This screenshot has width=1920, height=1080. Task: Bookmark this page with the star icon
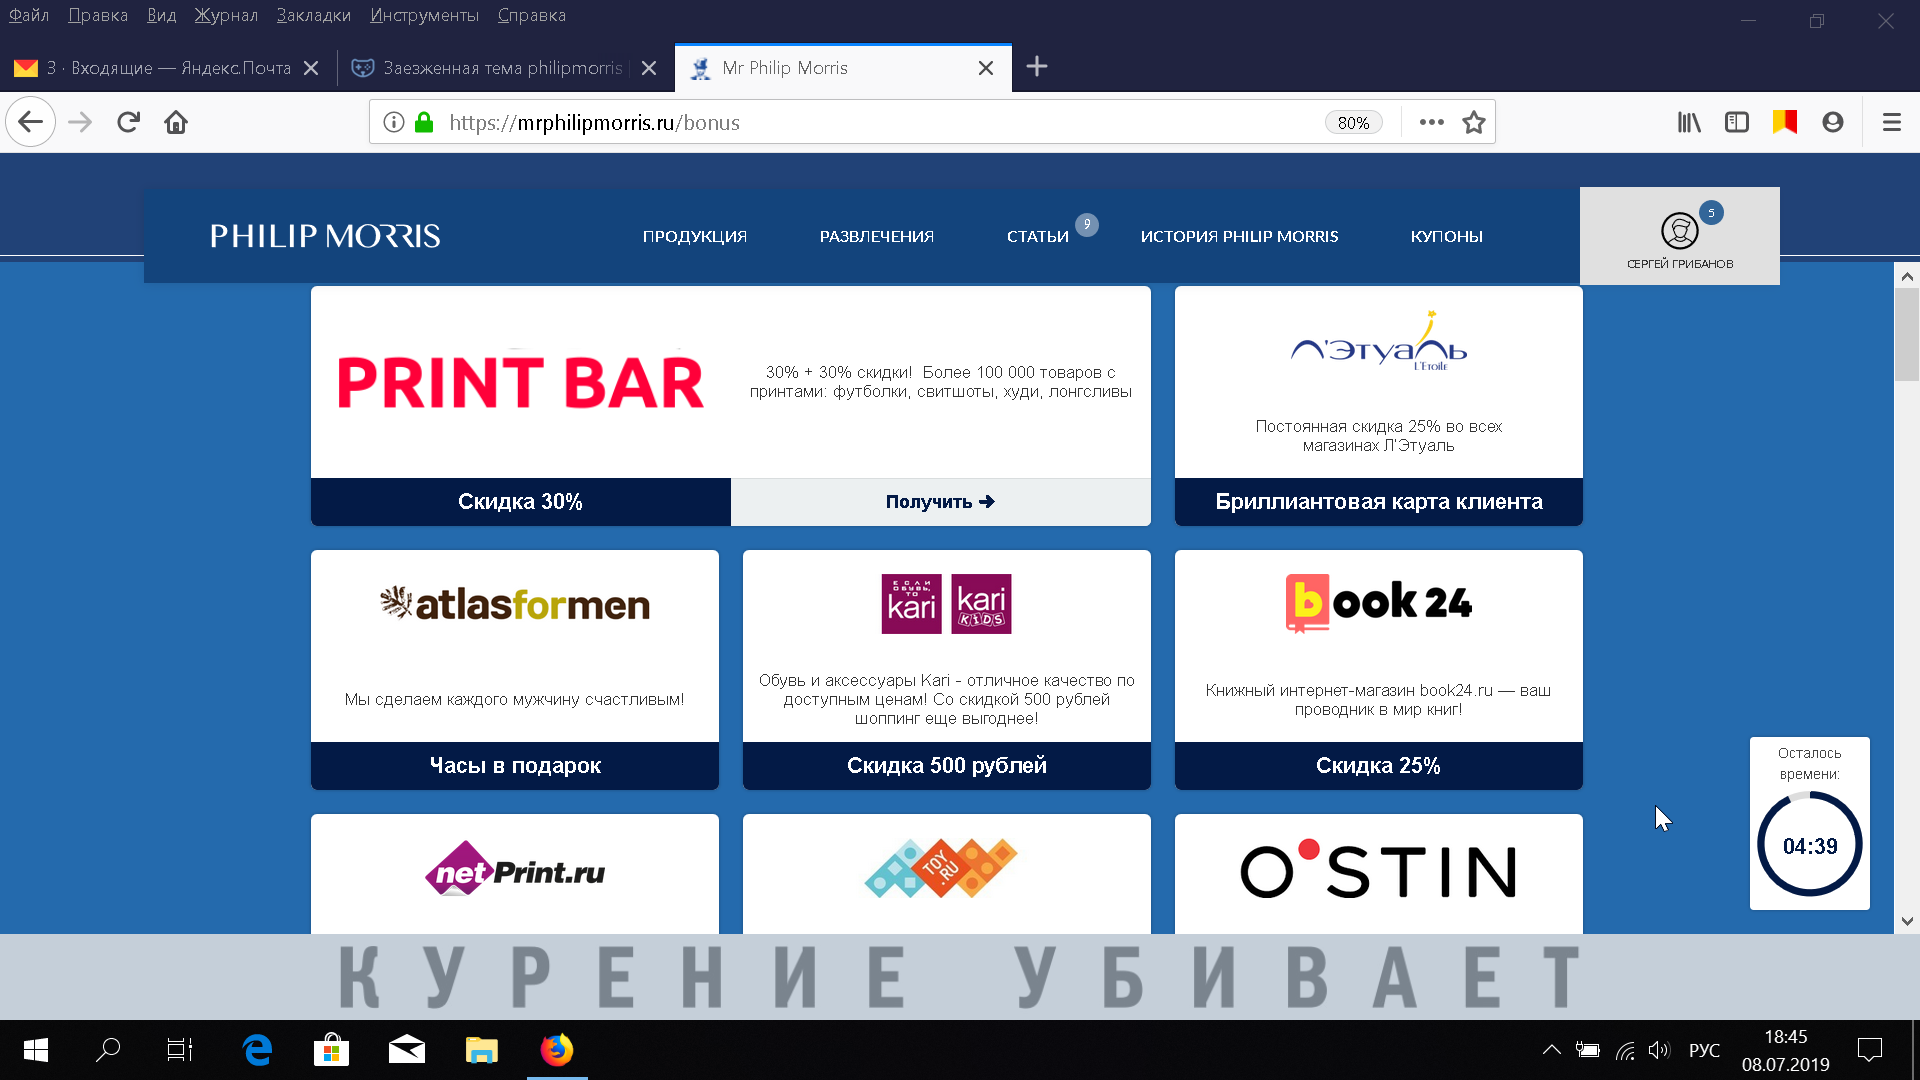(1474, 122)
